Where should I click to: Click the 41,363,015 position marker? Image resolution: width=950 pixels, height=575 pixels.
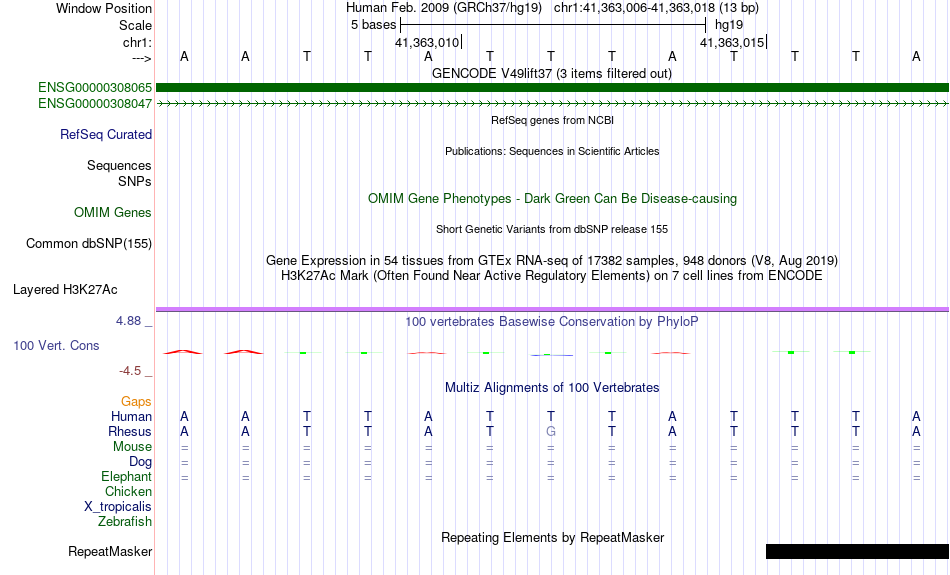click(732, 42)
